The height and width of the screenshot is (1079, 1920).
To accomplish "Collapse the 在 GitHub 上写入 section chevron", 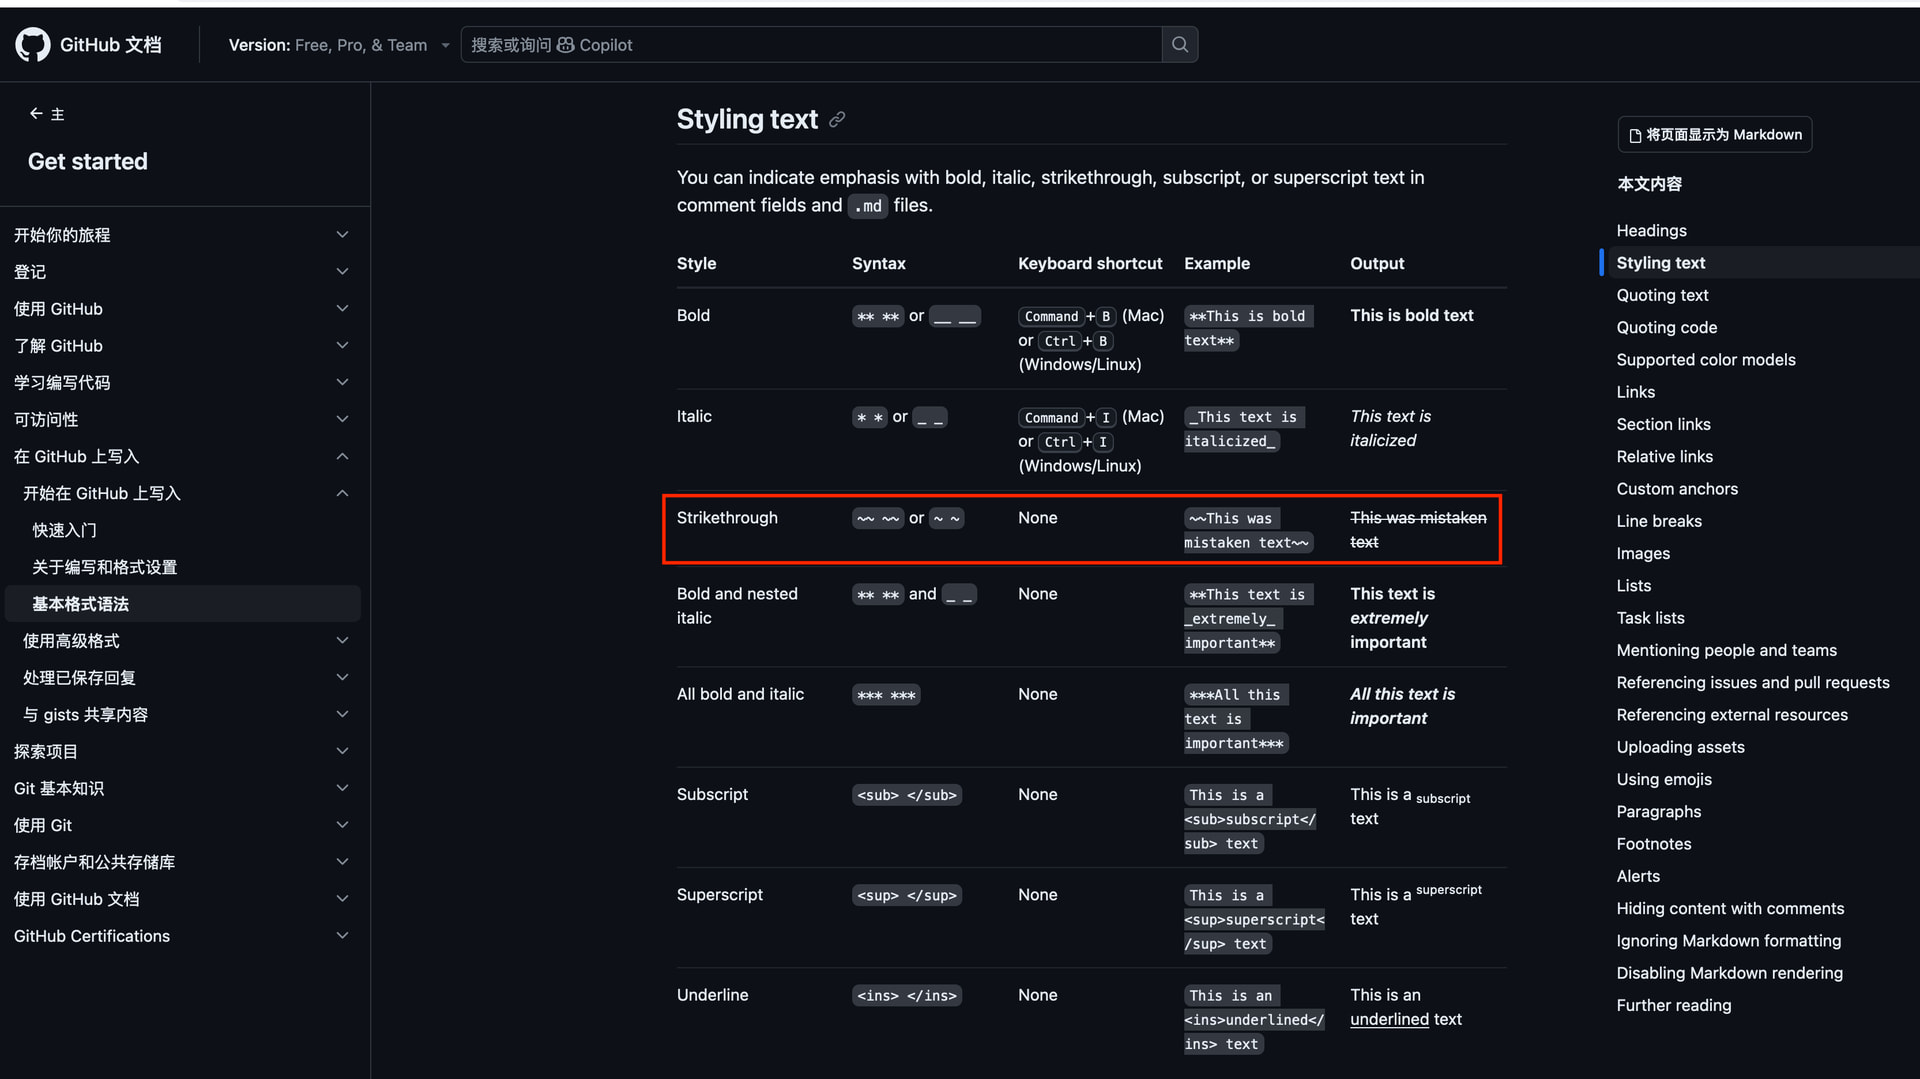I will tap(342, 457).
